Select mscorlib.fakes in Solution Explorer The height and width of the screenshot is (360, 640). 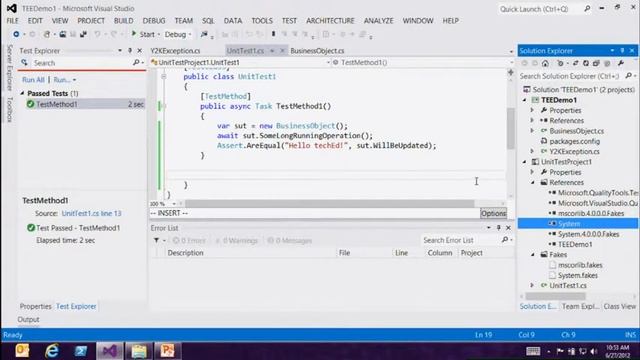point(580,265)
